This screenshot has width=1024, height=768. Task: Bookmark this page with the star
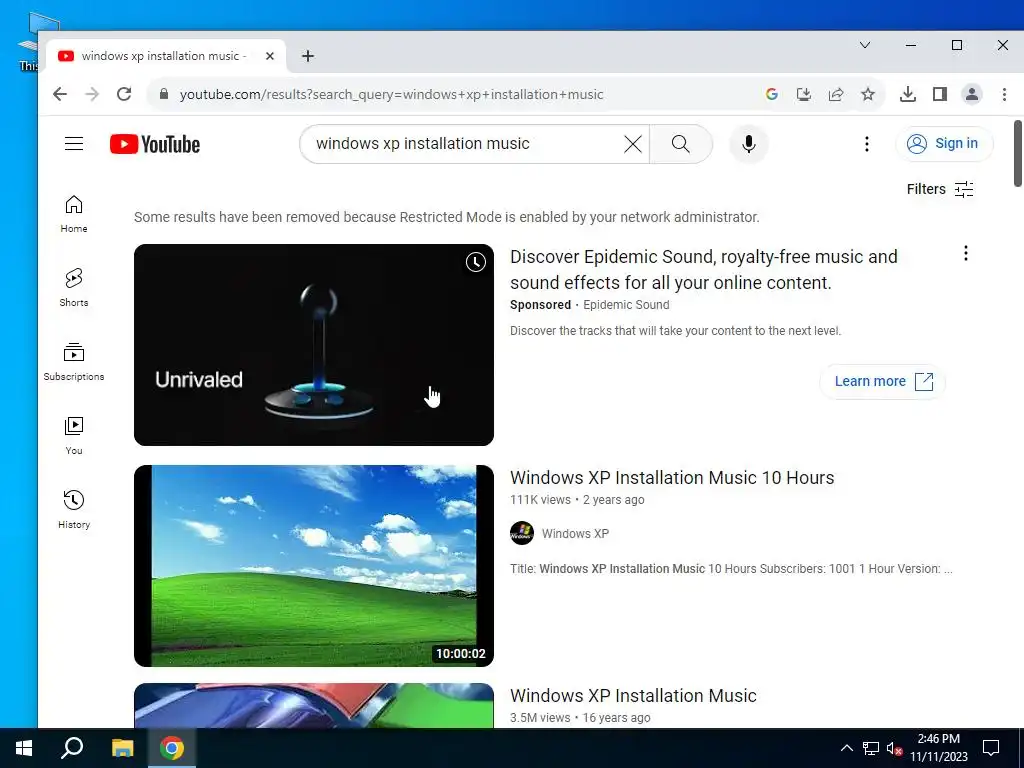(x=868, y=94)
